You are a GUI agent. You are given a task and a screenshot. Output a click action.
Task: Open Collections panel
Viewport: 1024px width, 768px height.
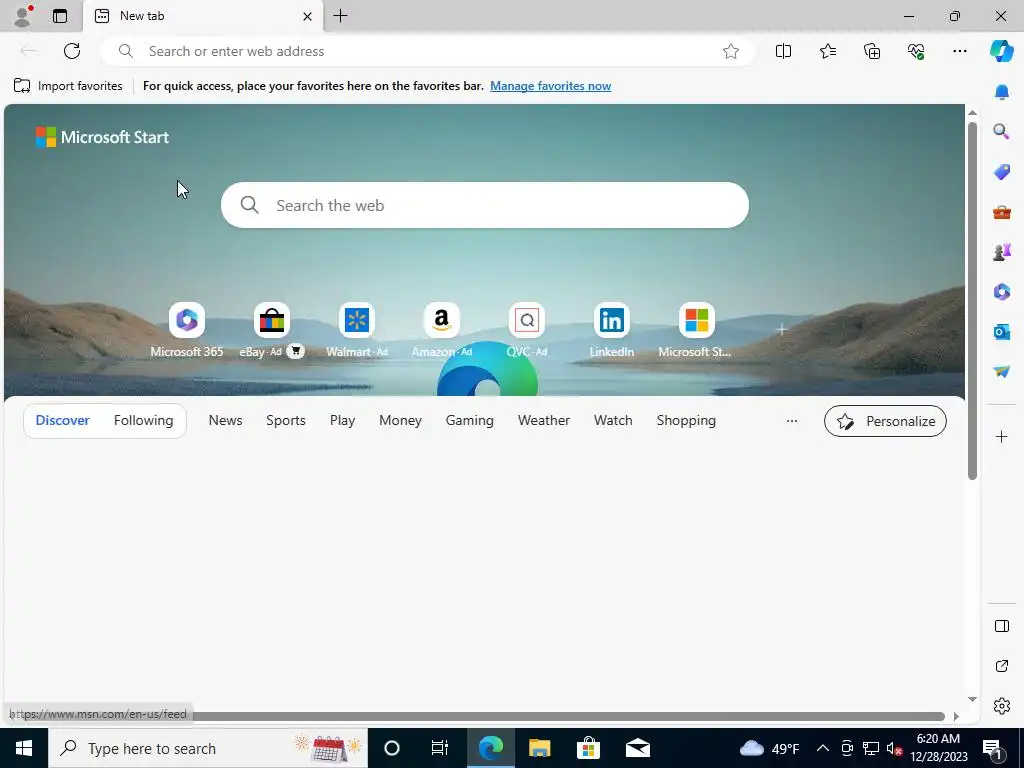coord(872,51)
